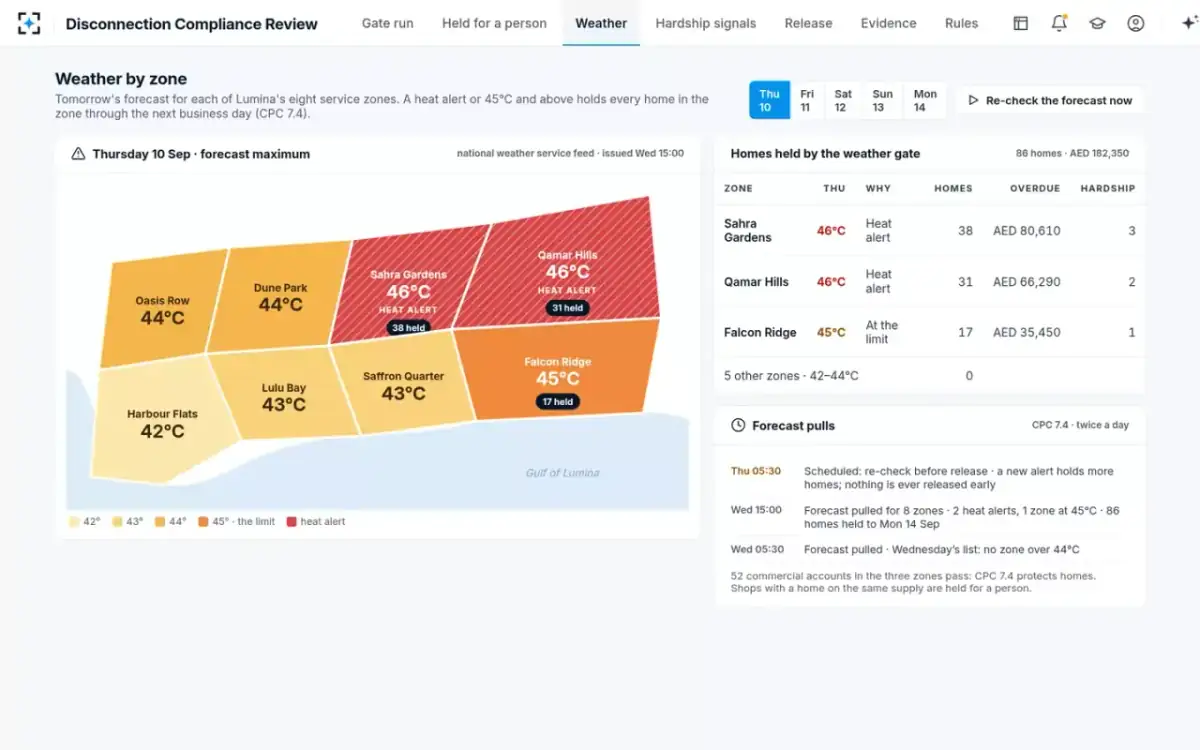The width and height of the screenshot is (1200, 750).
Task: Click the Disconnection Compliance Review title
Action: tap(191, 23)
